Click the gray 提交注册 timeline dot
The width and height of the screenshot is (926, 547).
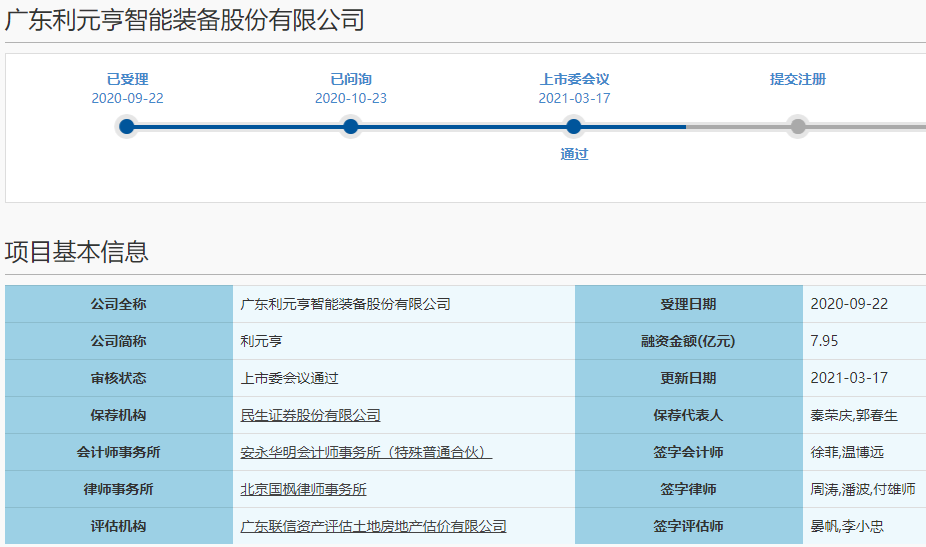[x=797, y=126]
